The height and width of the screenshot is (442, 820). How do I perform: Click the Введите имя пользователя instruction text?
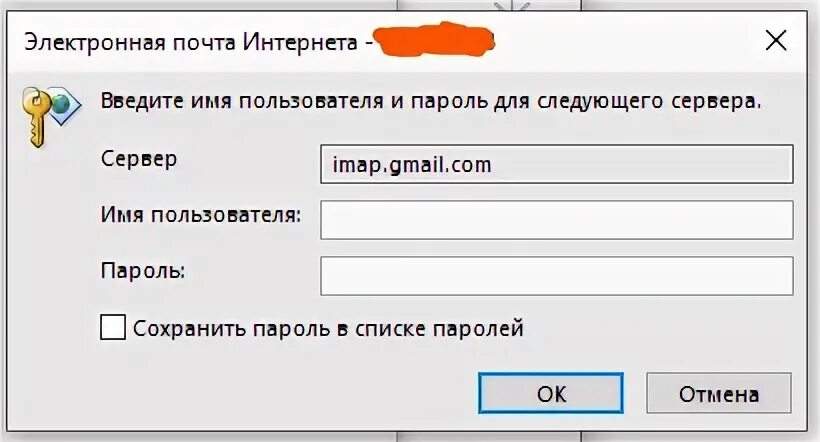coord(431,100)
